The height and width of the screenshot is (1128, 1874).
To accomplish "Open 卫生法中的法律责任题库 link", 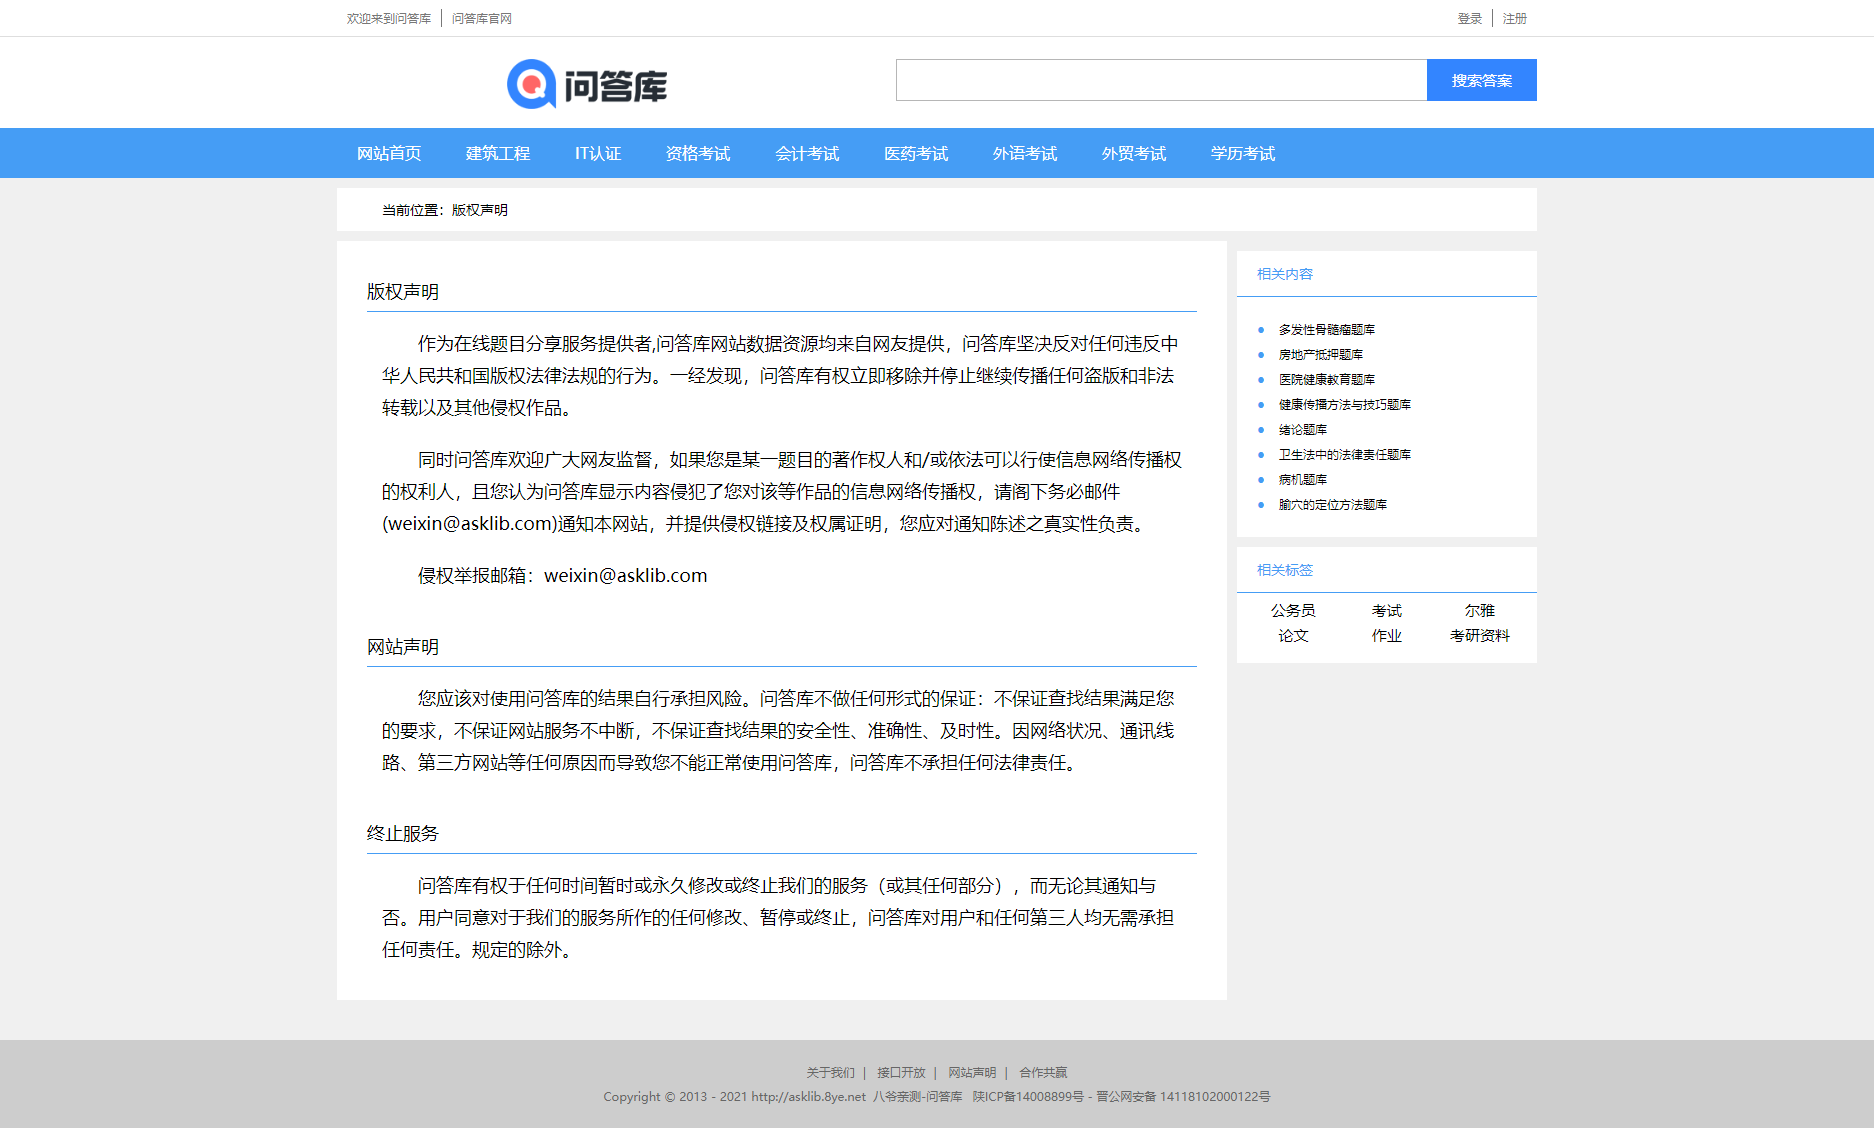I will point(1344,454).
